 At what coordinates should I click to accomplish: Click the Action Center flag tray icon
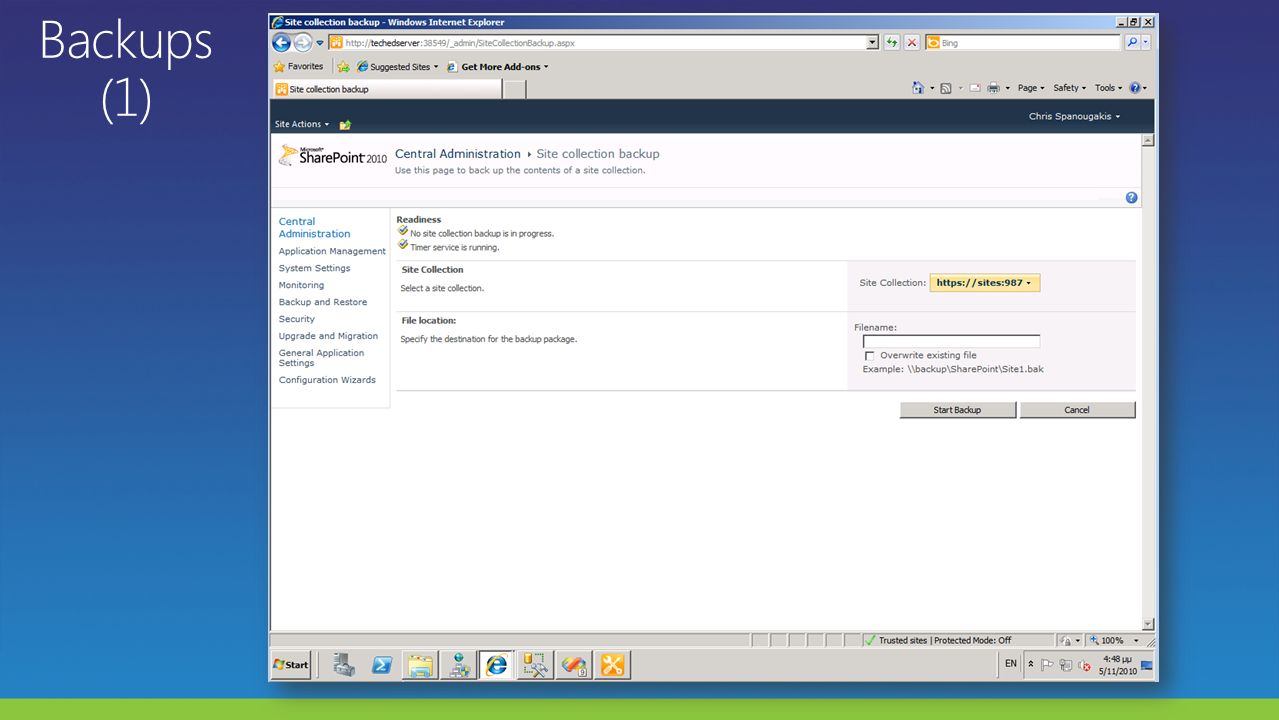1047,665
